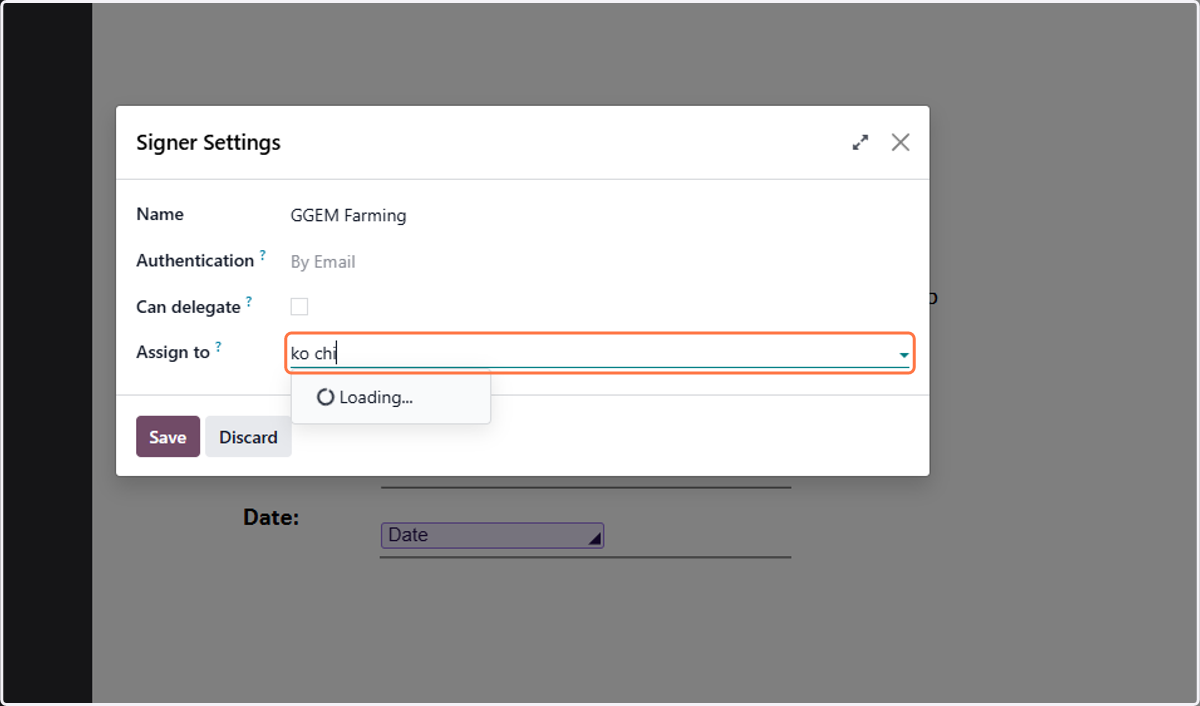Close the Signer Settings dialog
Image resolution: width=1200 pixels, height=706 pixels.
(900, 142)
